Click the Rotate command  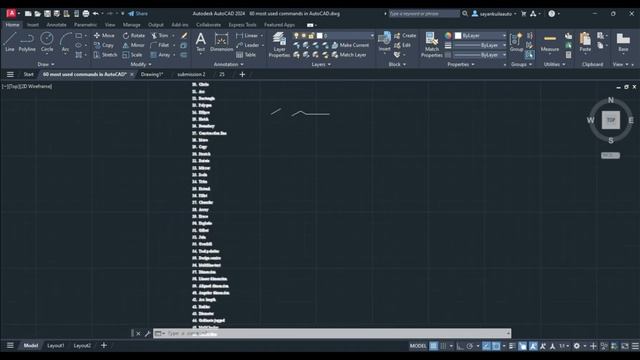coord(134,36)
